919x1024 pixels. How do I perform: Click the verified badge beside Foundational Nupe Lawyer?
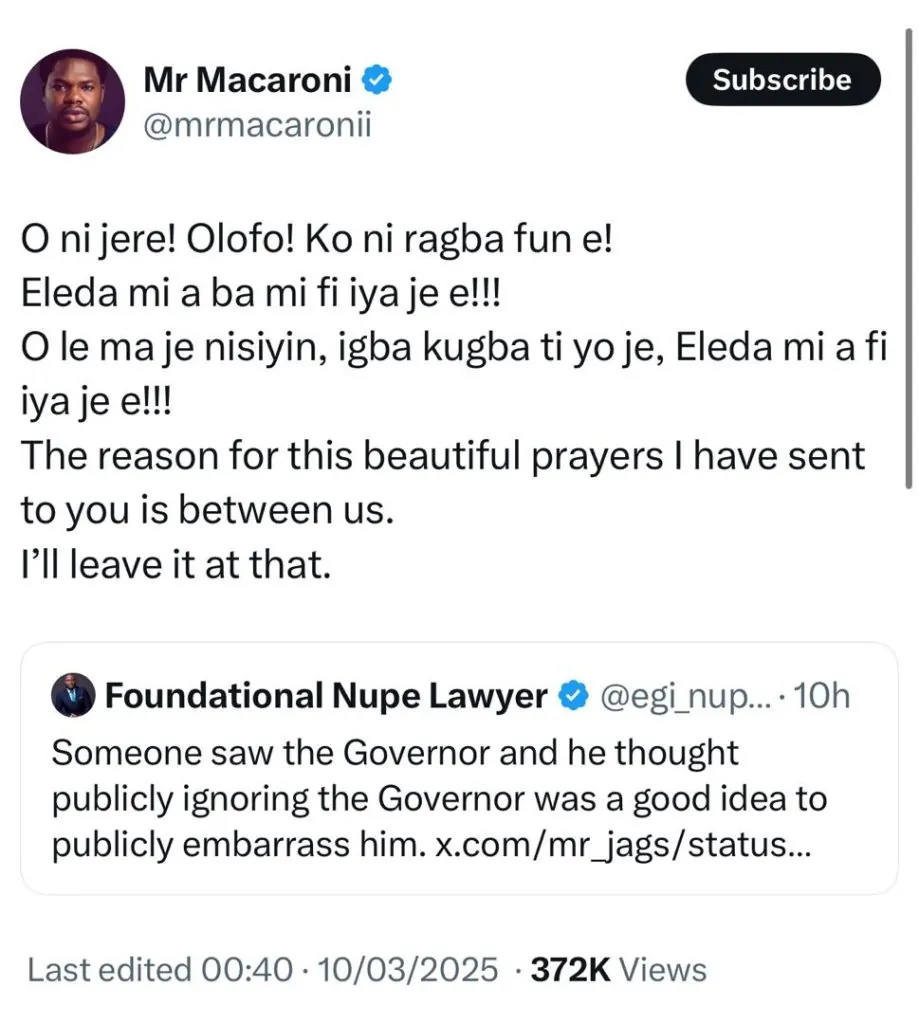click(571, 695)
